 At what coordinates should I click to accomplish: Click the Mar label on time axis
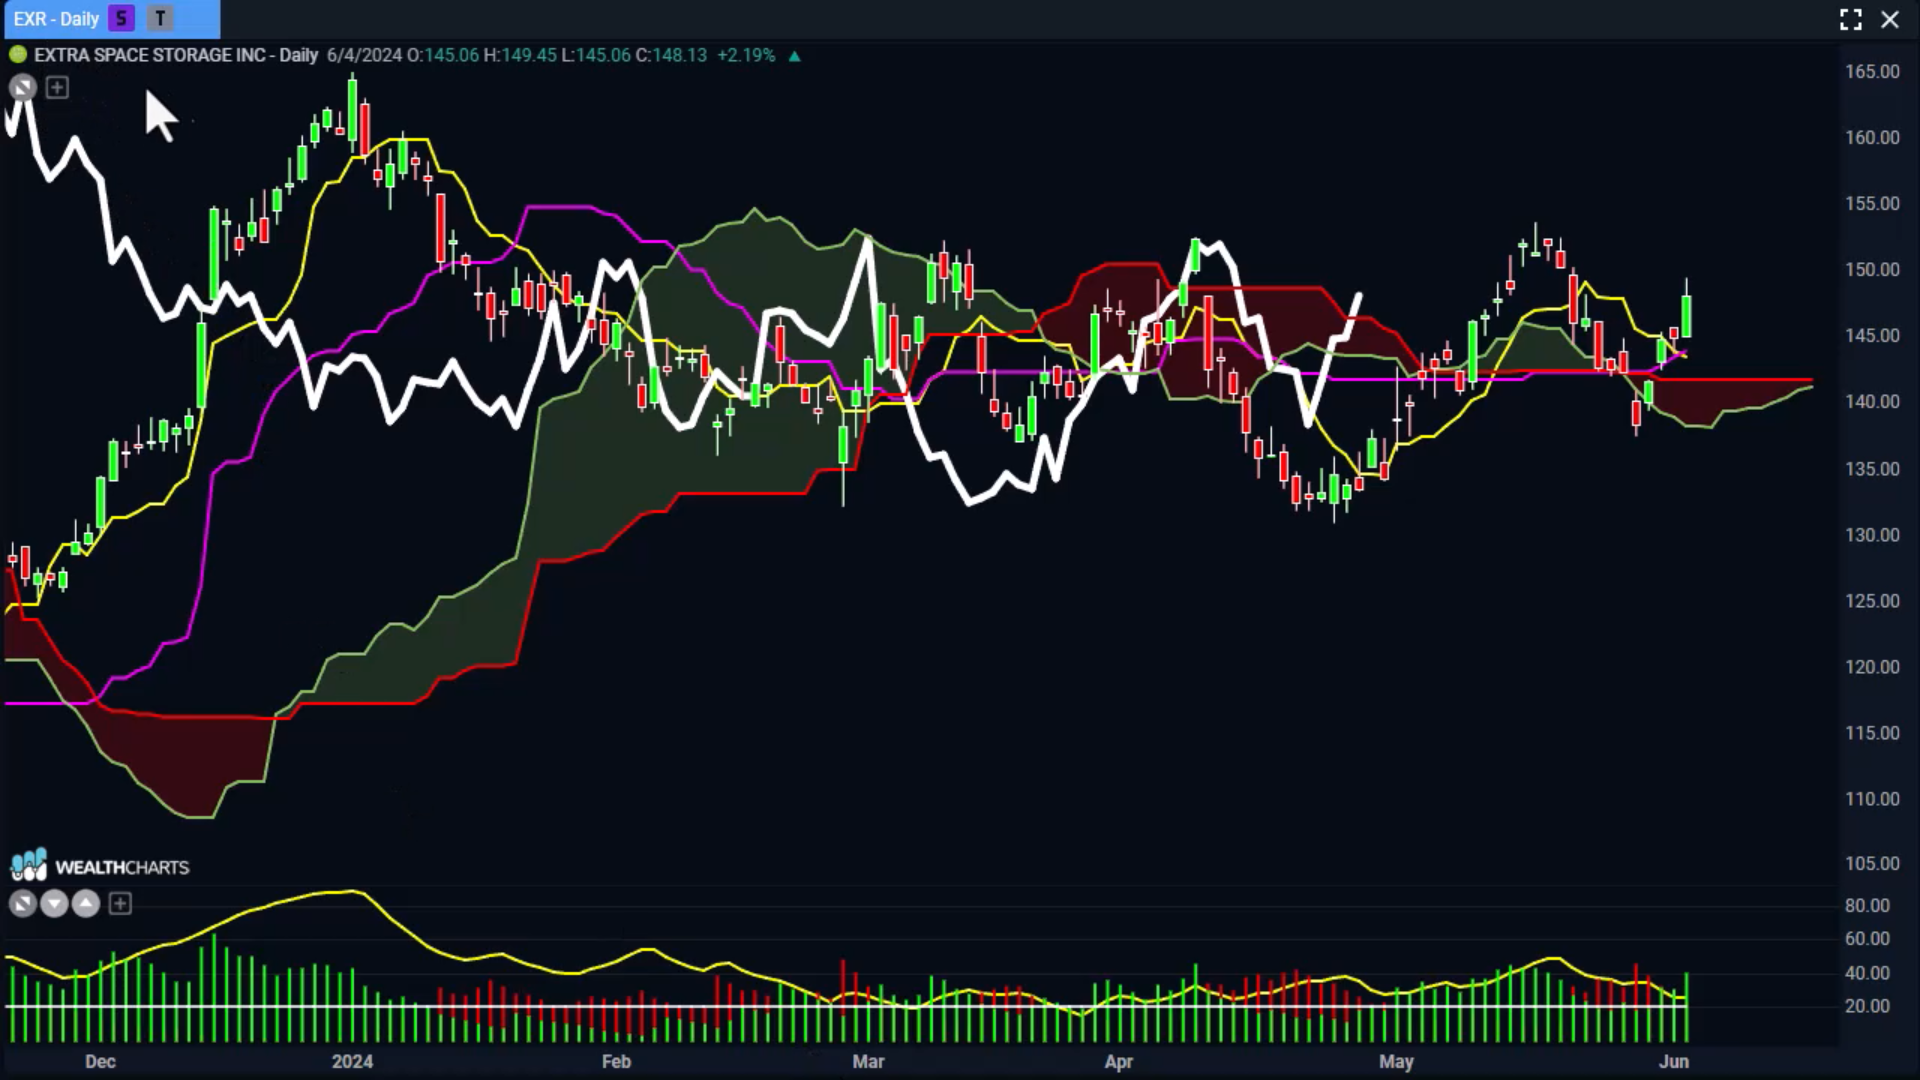click(x=868, y=1062)
